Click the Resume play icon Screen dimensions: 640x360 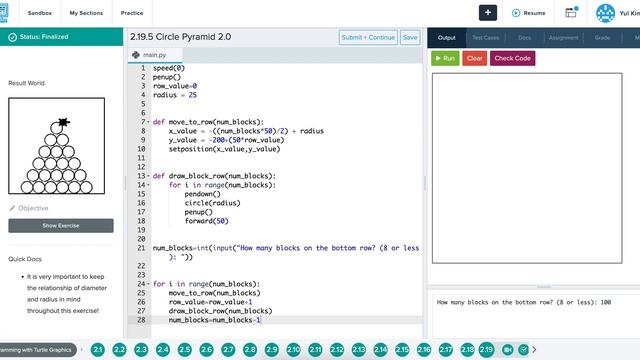point(516,13)
